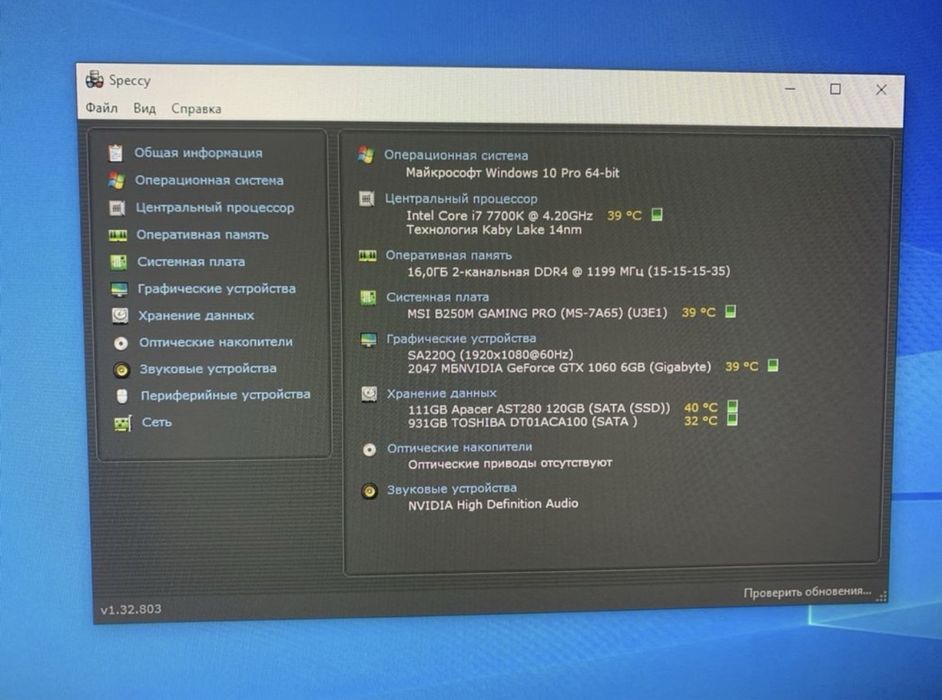This screenshot has width=942, height=700.
Task: Click the Speccy app icon in title bar
Action: (x=94, y=79)
